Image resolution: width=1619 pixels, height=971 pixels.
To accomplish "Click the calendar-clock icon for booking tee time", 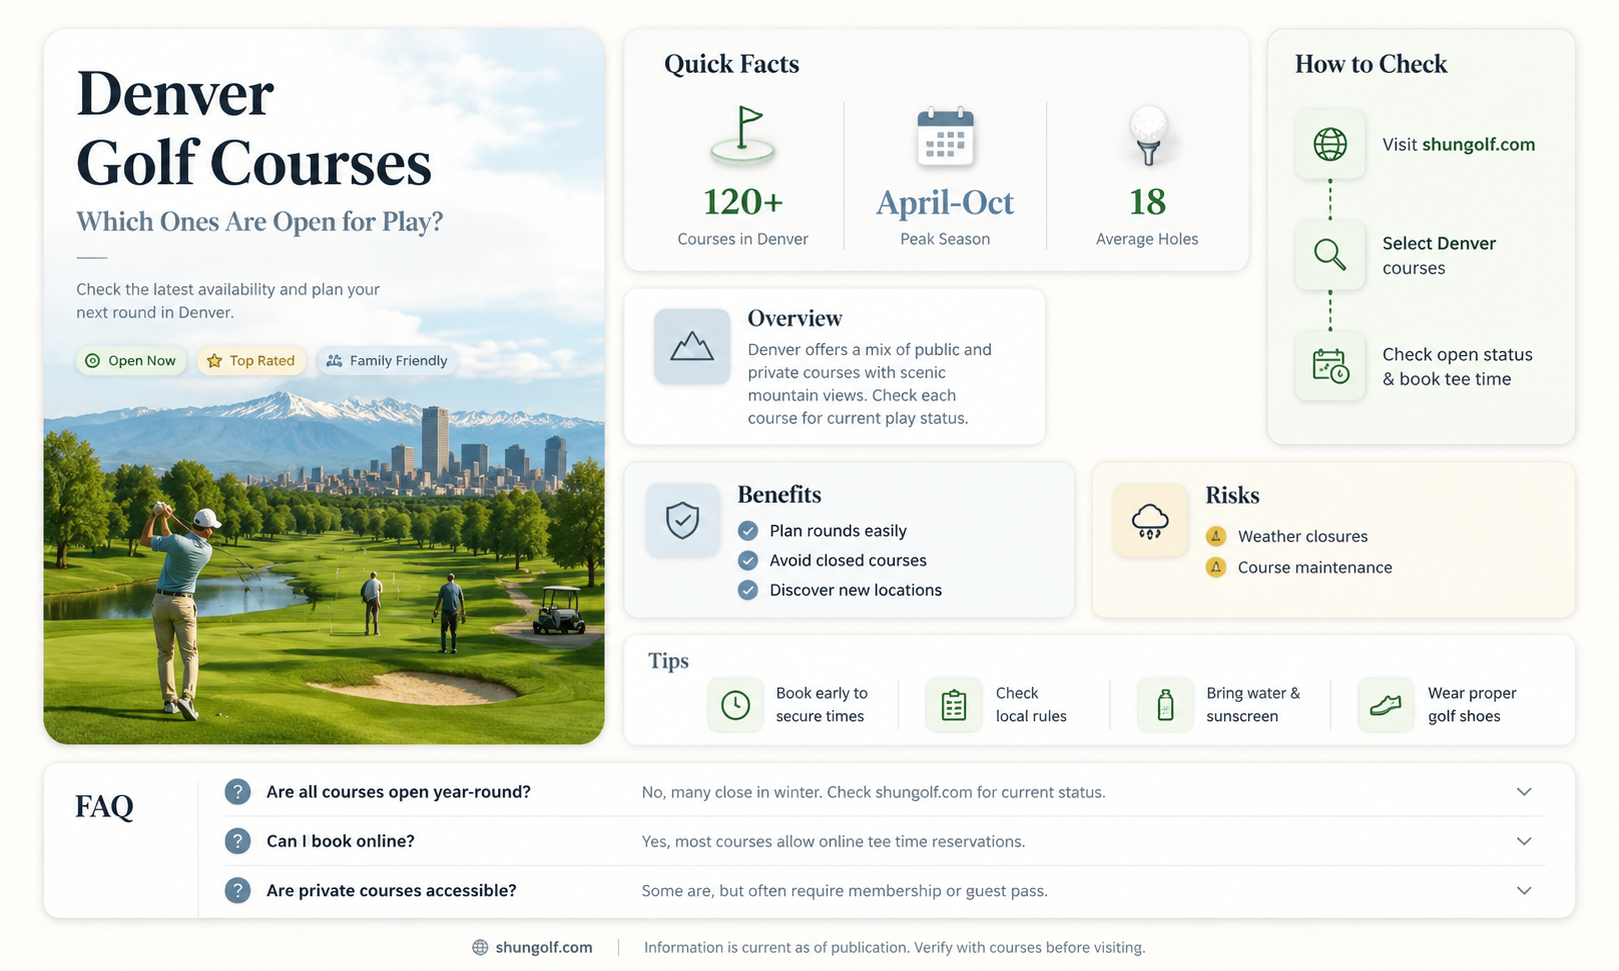I will tap(1330, 366).
